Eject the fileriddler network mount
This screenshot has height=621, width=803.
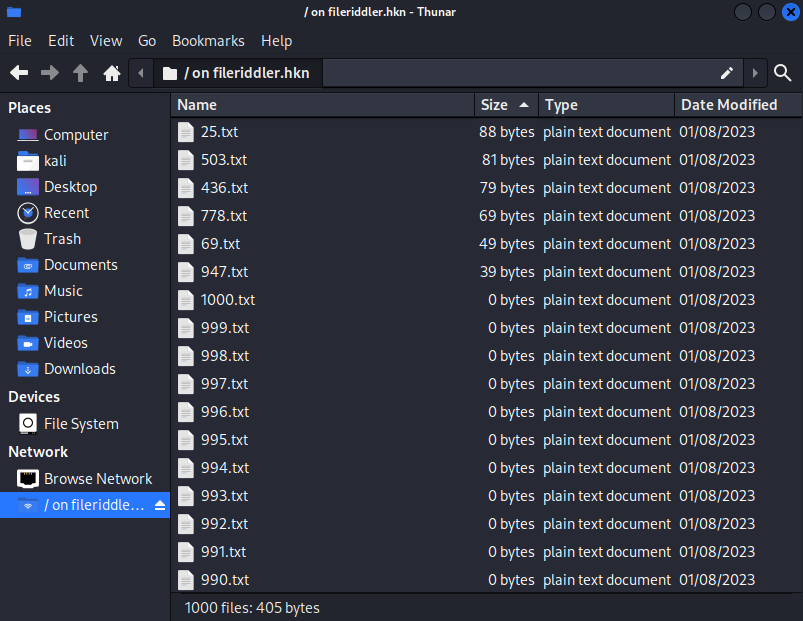[159, 505]
